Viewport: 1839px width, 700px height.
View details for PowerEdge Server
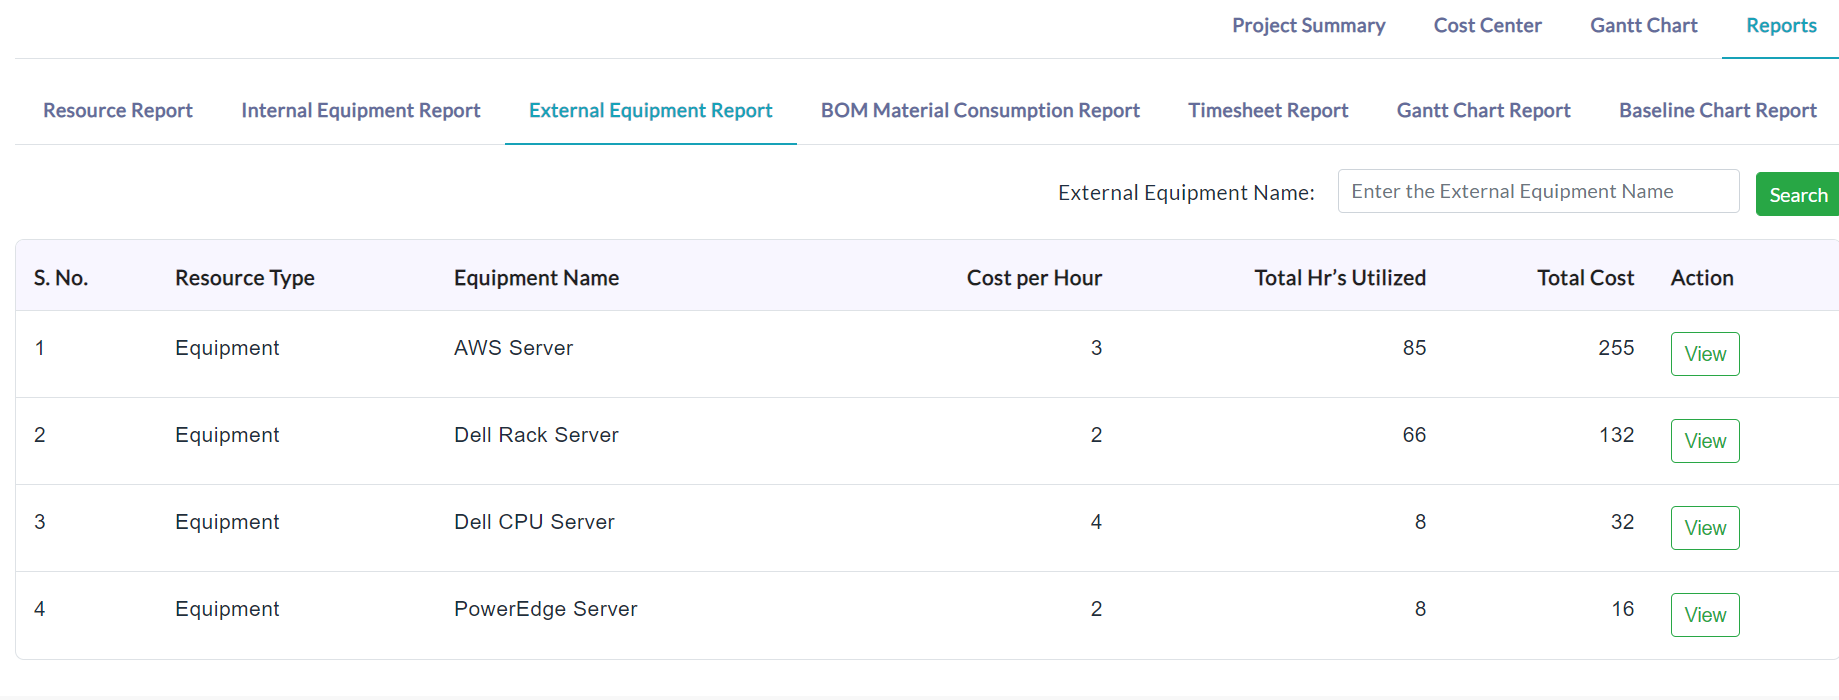(1705, 615)
